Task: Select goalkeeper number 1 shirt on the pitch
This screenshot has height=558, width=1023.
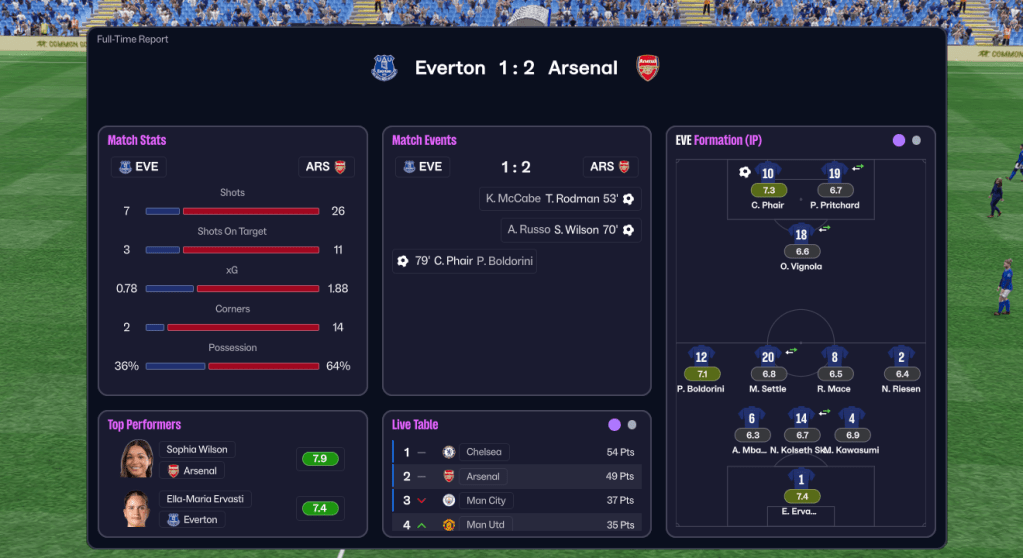Action: point(801,480)
